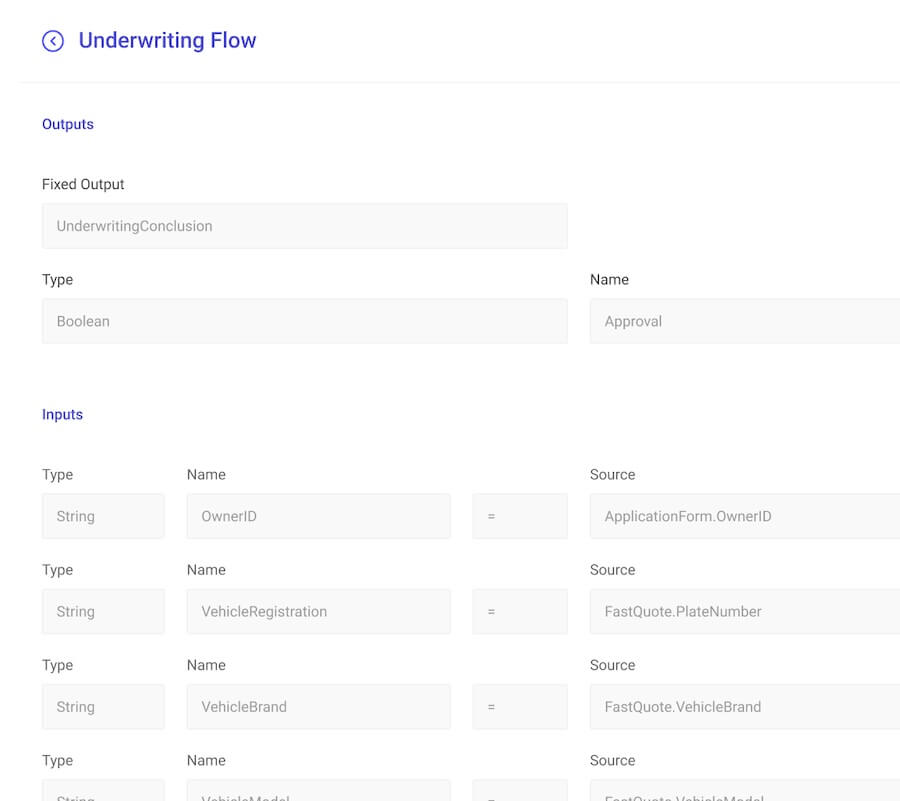Open the operator field in the VehicleBrand row
The width and height of the screenshot is (900, 801).
[x=520, y=707]
